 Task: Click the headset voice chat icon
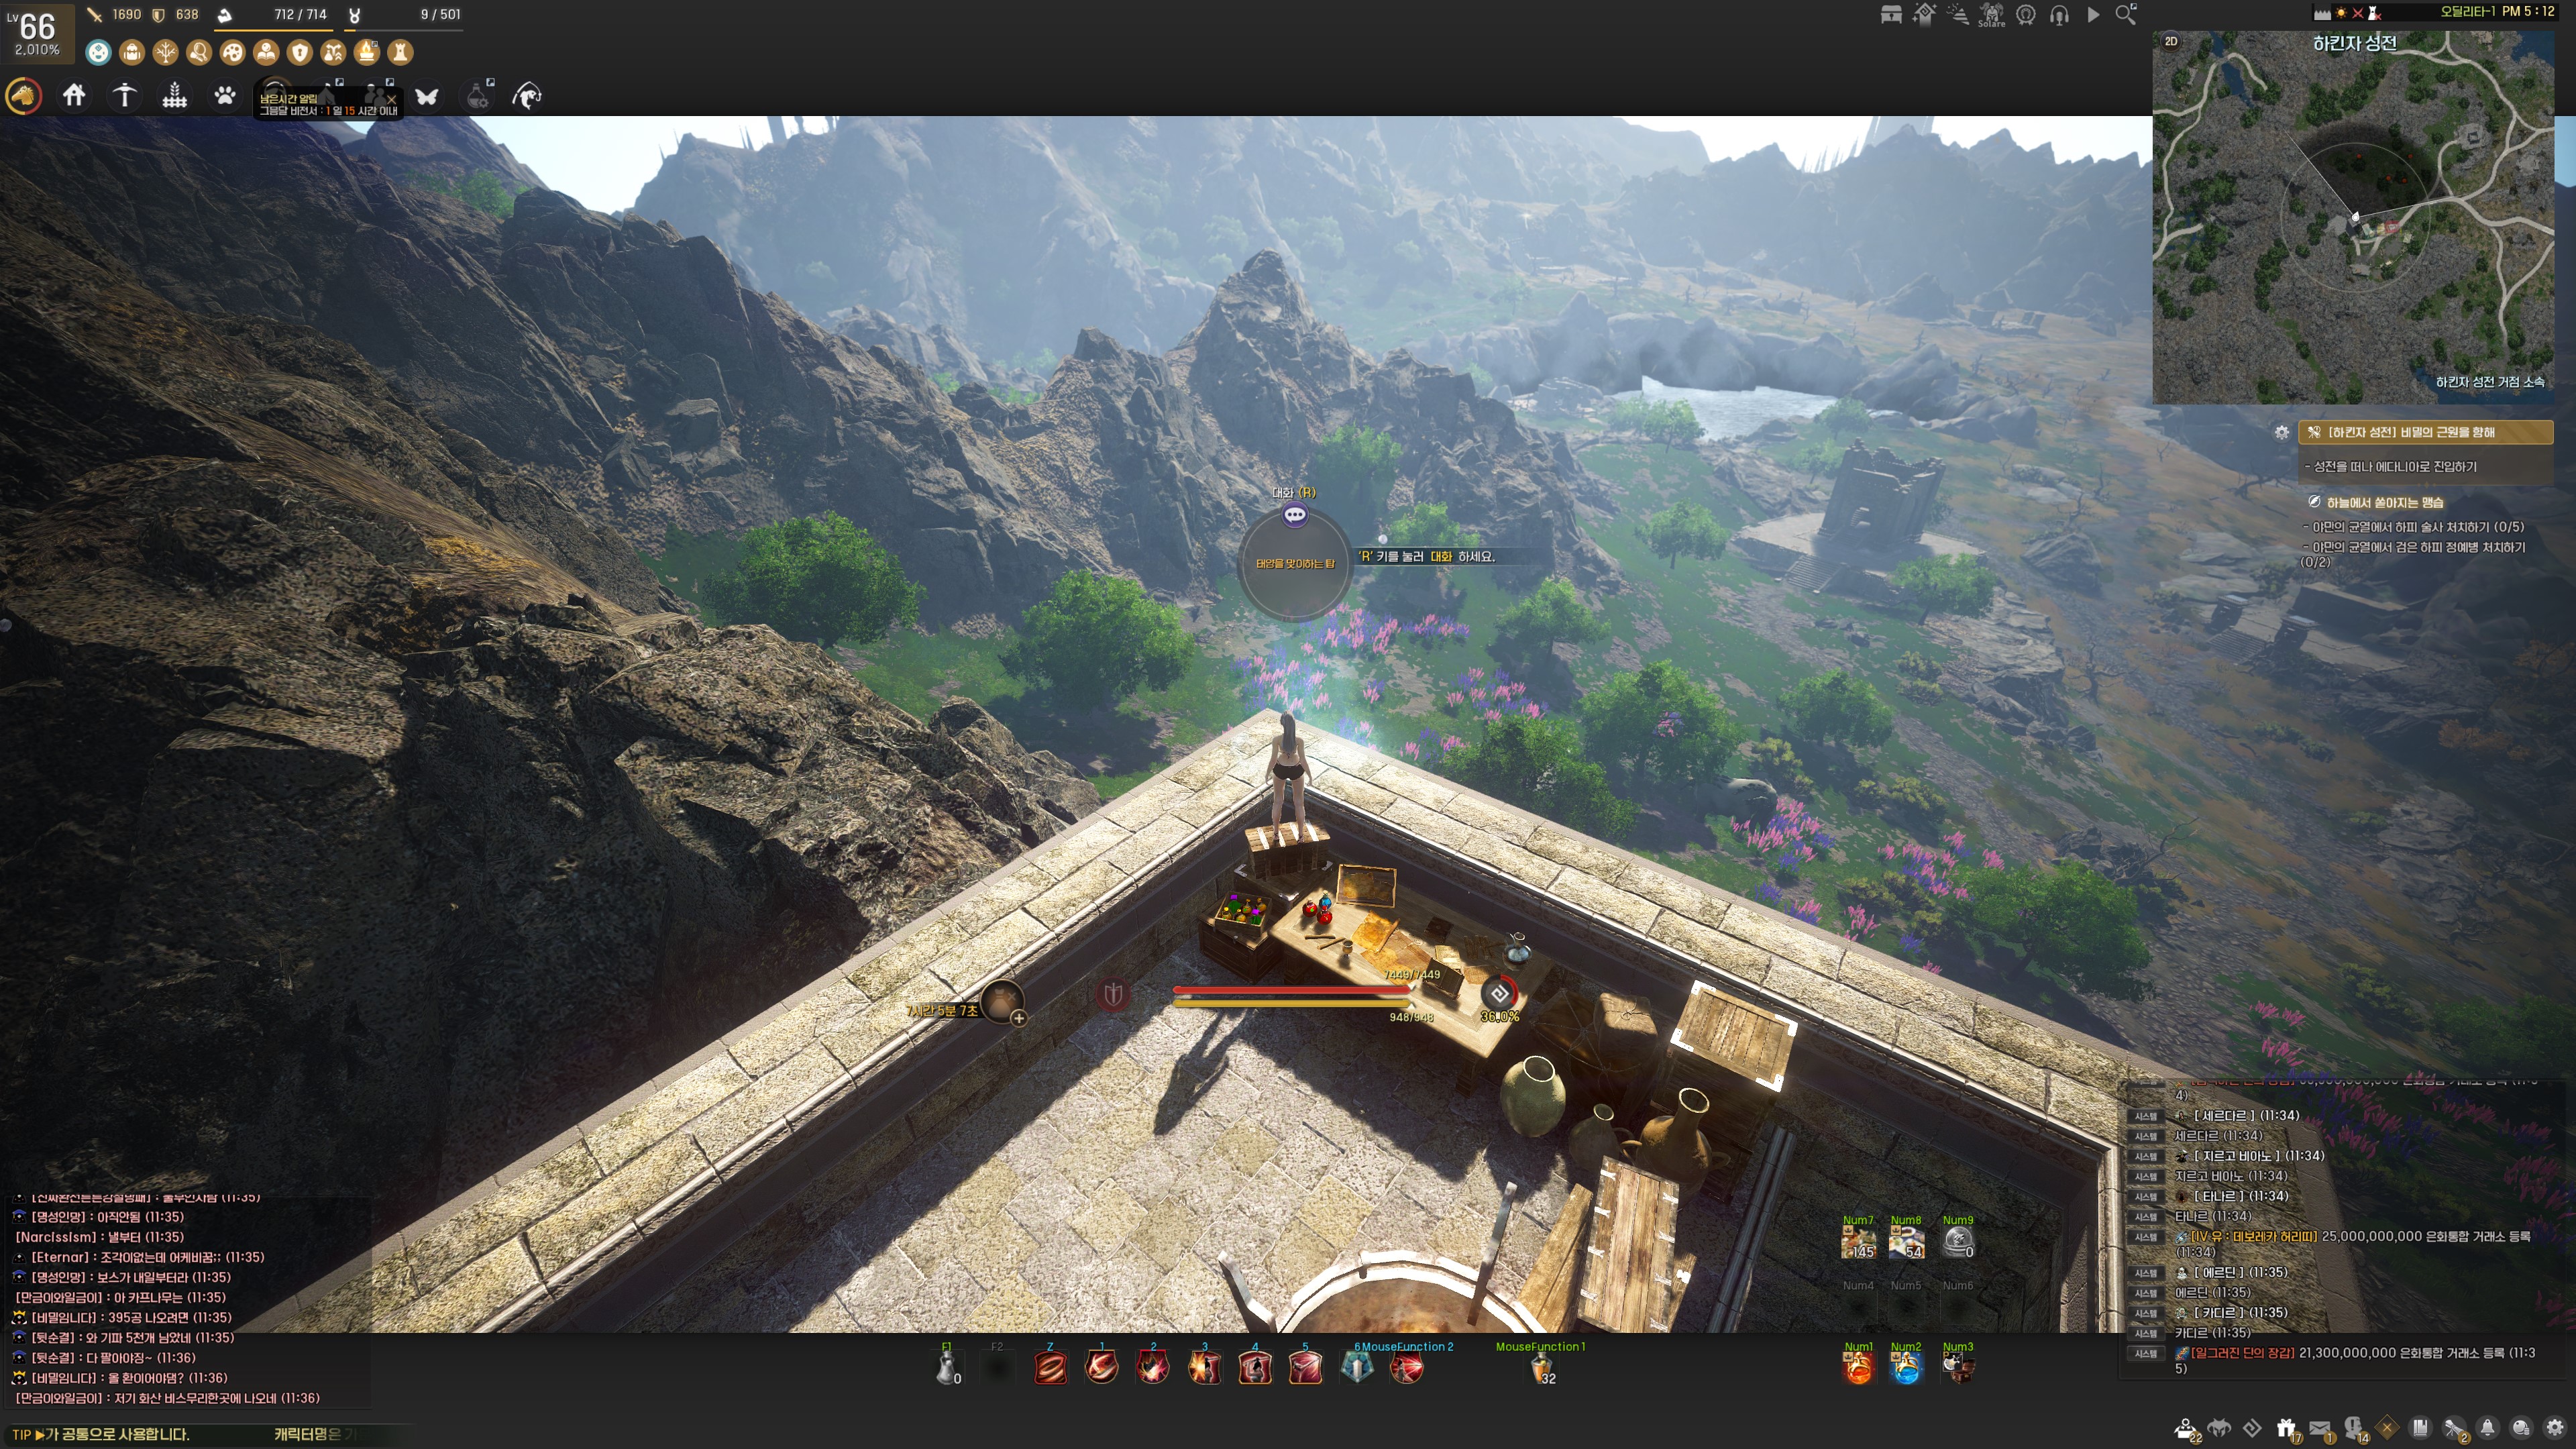(2059, 15)
